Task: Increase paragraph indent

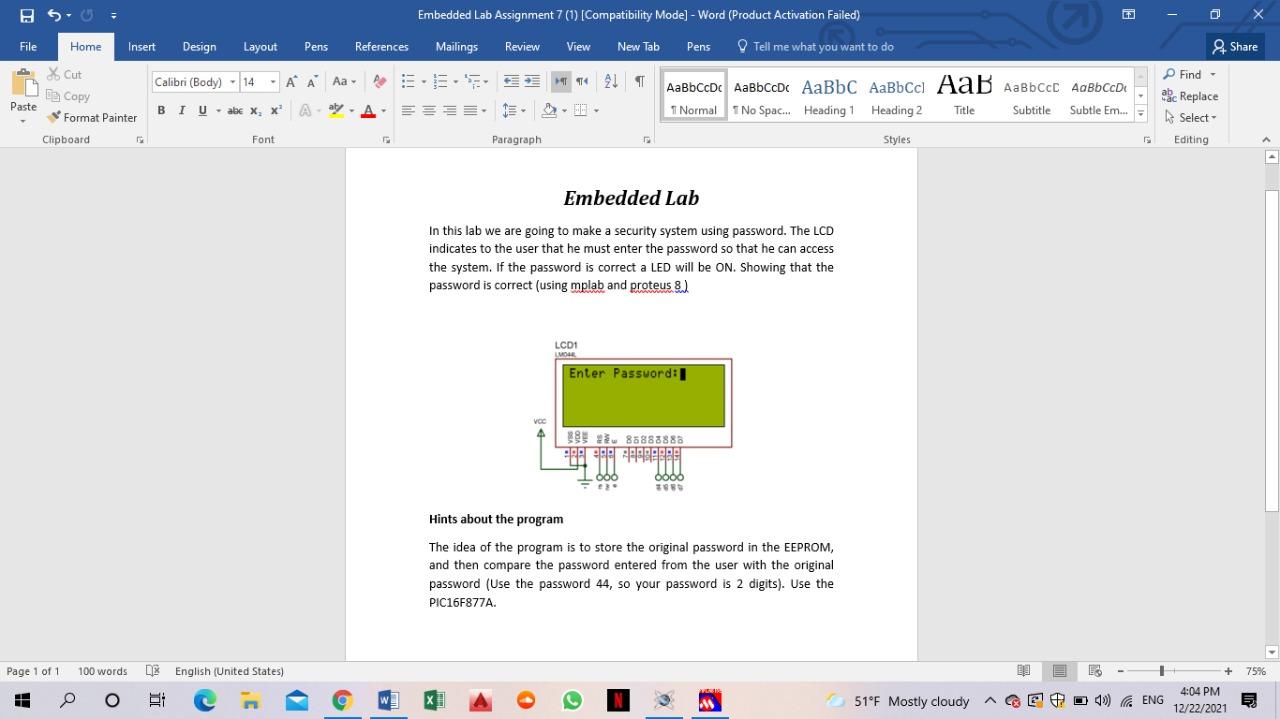Action: [x=532, y=82]
